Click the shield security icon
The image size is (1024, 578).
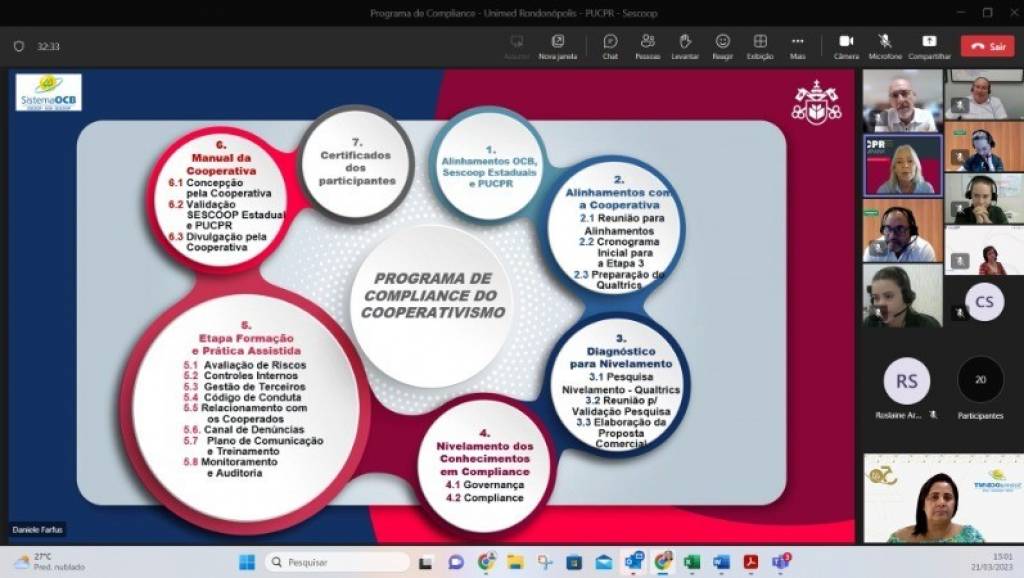pos(19,46)
